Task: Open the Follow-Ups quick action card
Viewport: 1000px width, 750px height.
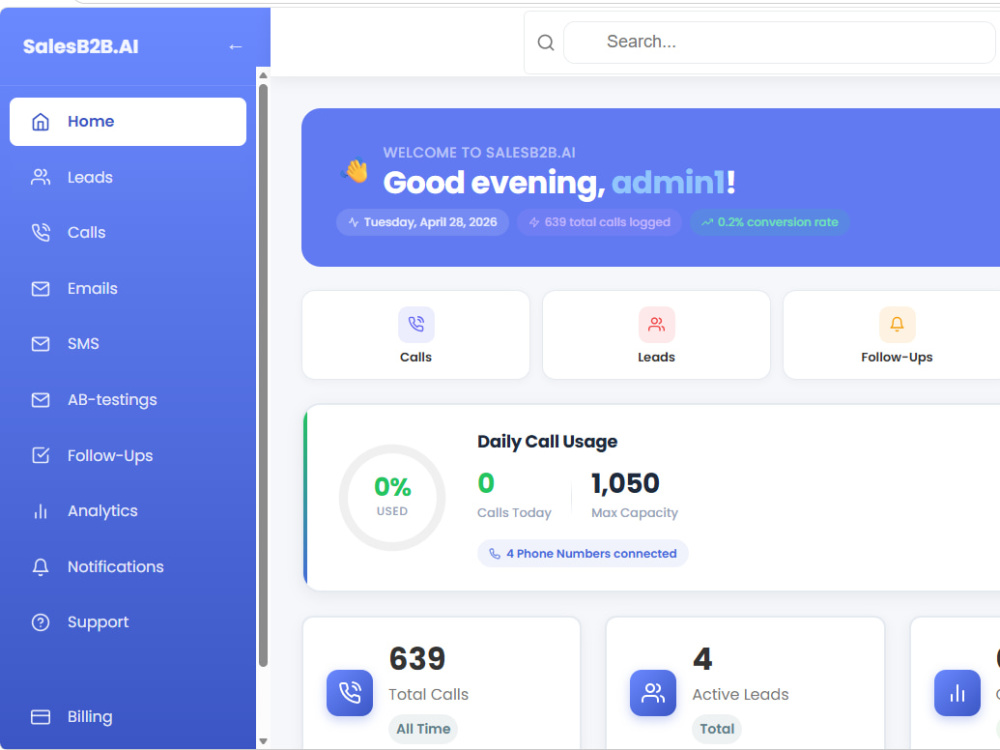Action: point(892,335)
